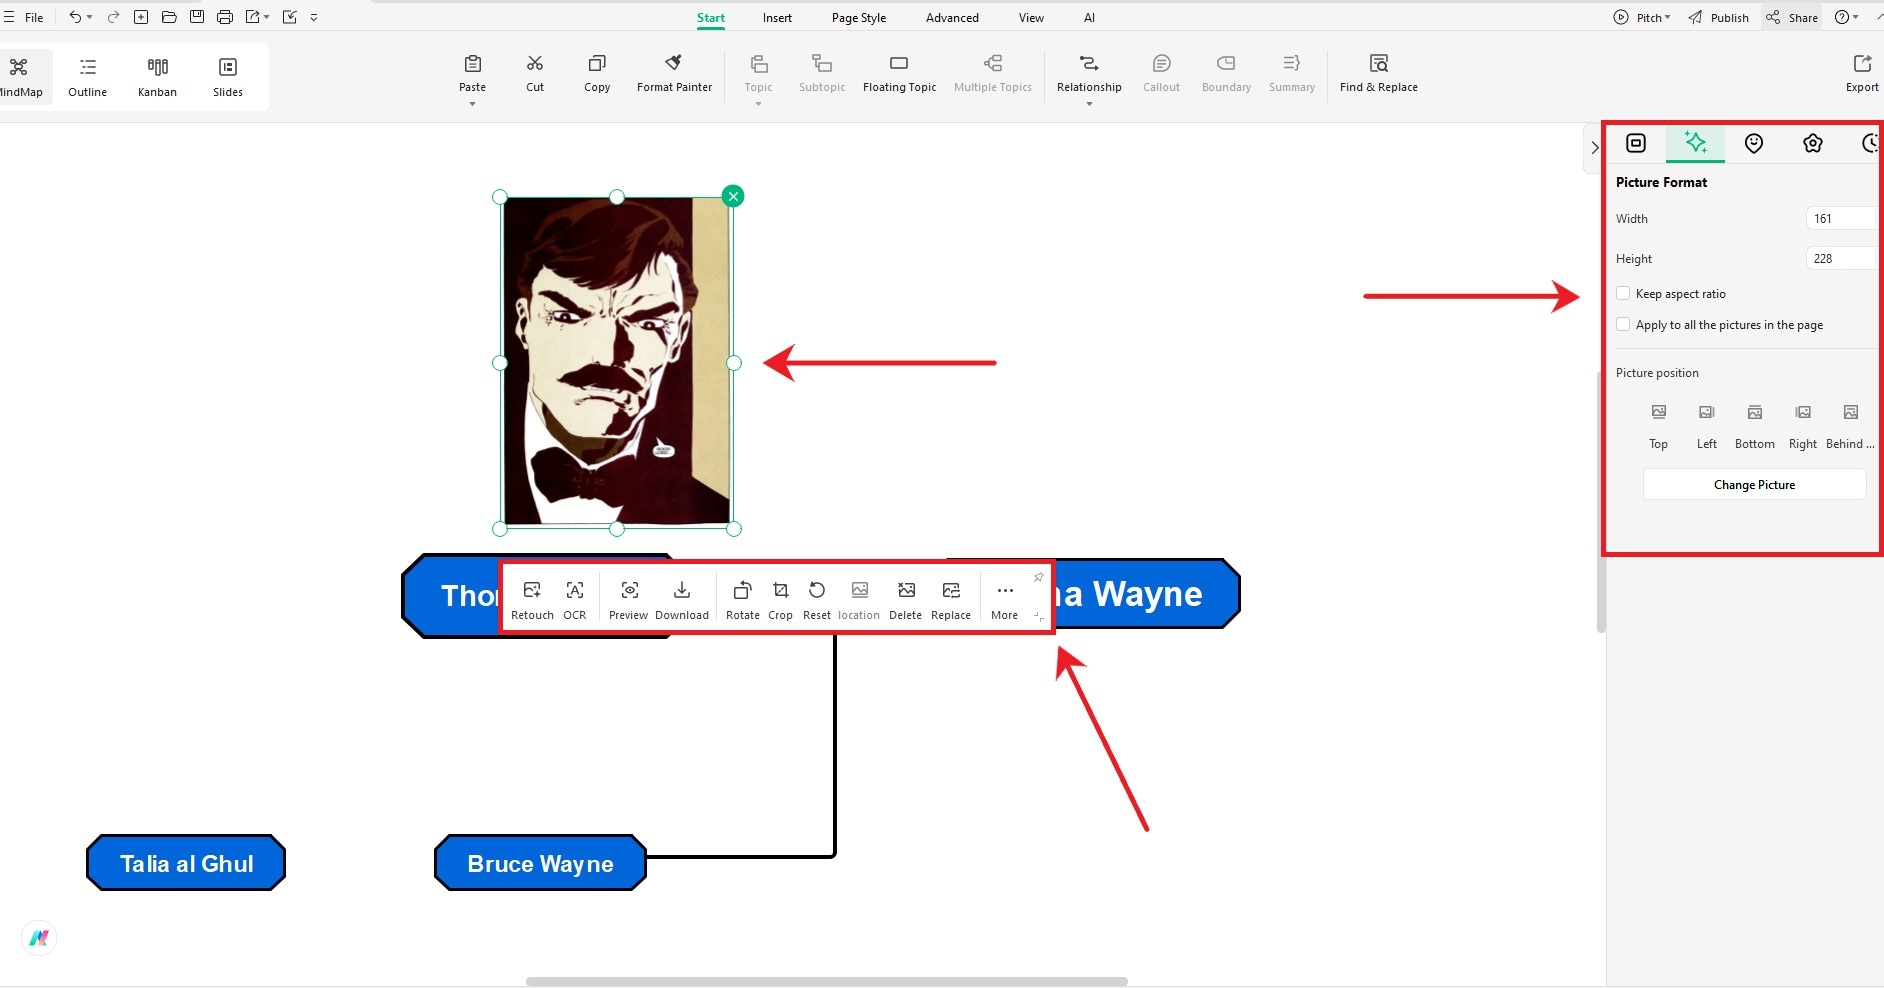Screen dimensions: 1884x988
Task: Open Find & Replace
Action: point(1378,75)
